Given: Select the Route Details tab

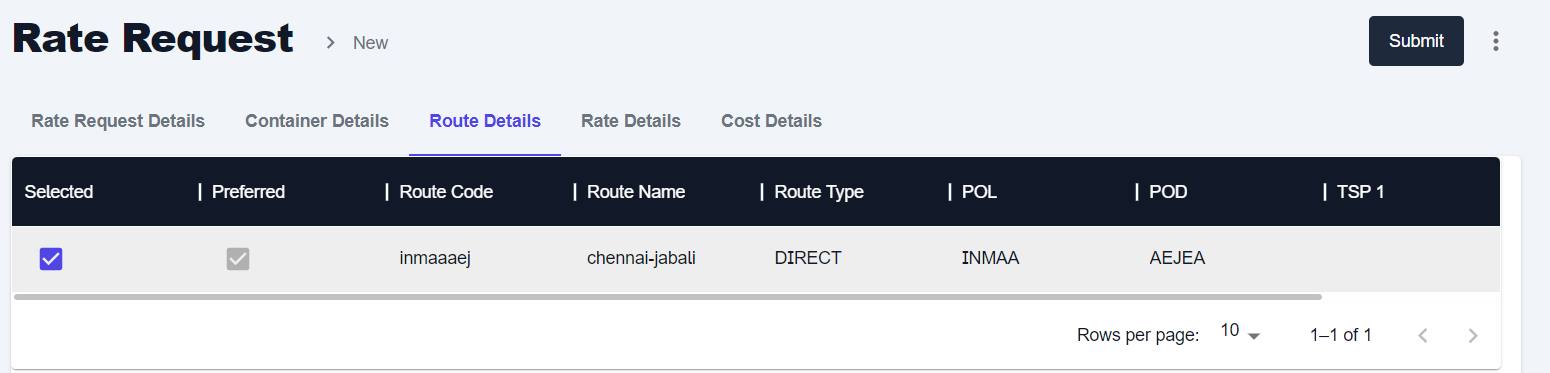Looking at the screenshot, I should coord(485,121).
